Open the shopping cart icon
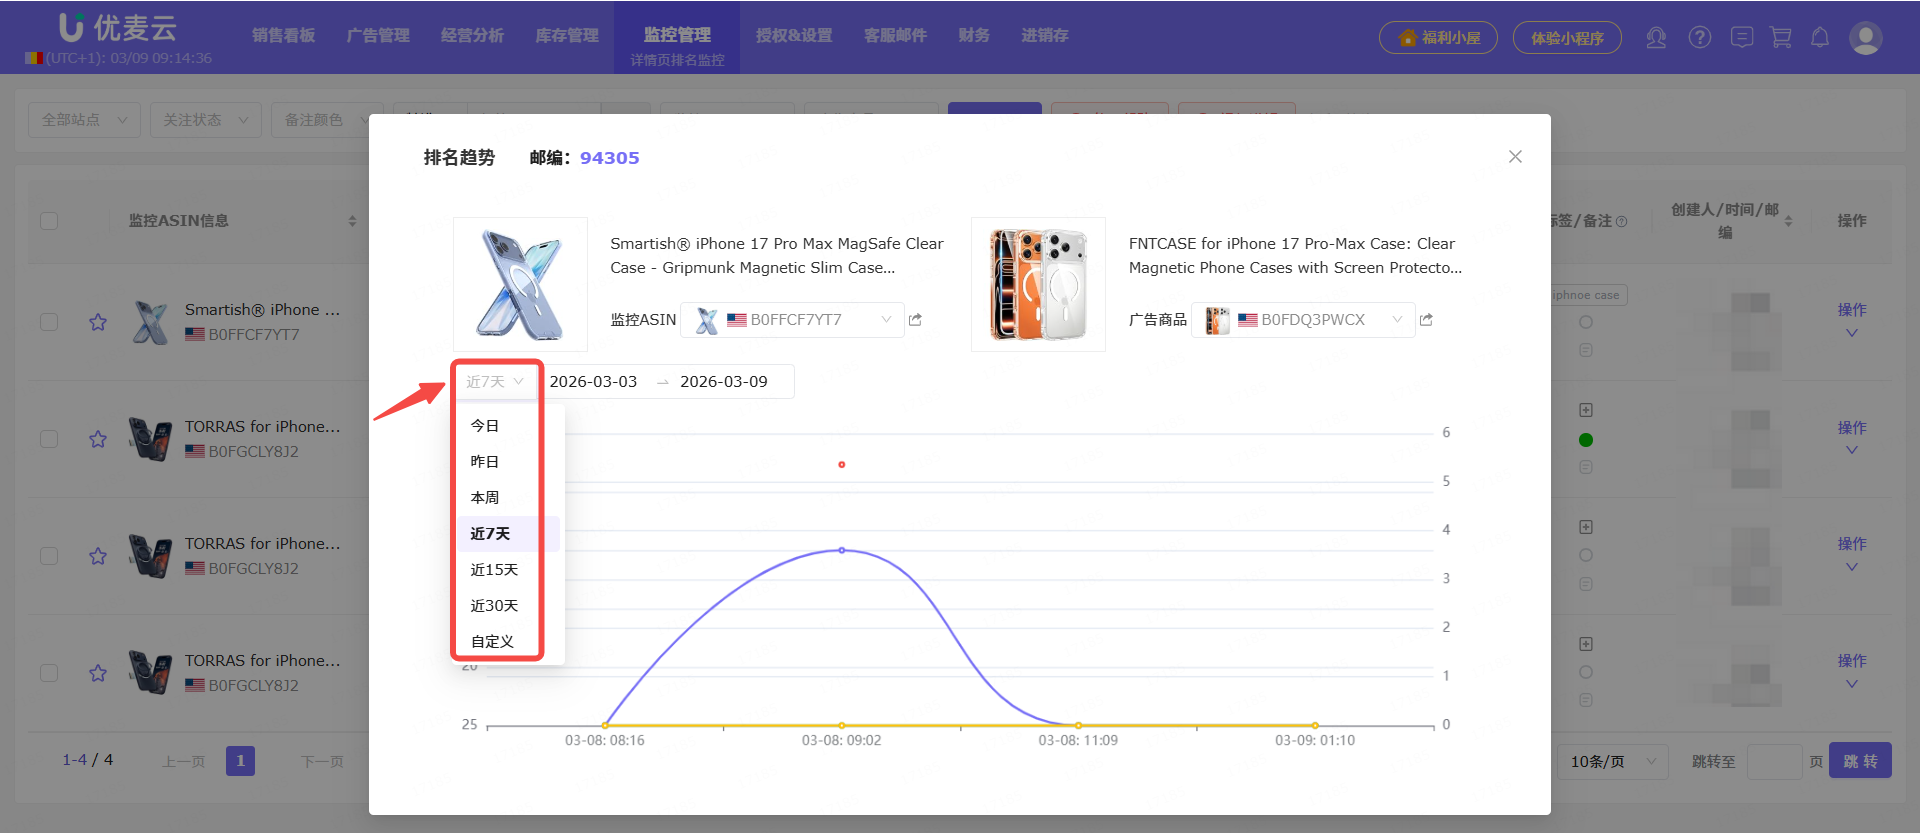1920x833 pixels. pyautogui.click(x=1780, y=38)
